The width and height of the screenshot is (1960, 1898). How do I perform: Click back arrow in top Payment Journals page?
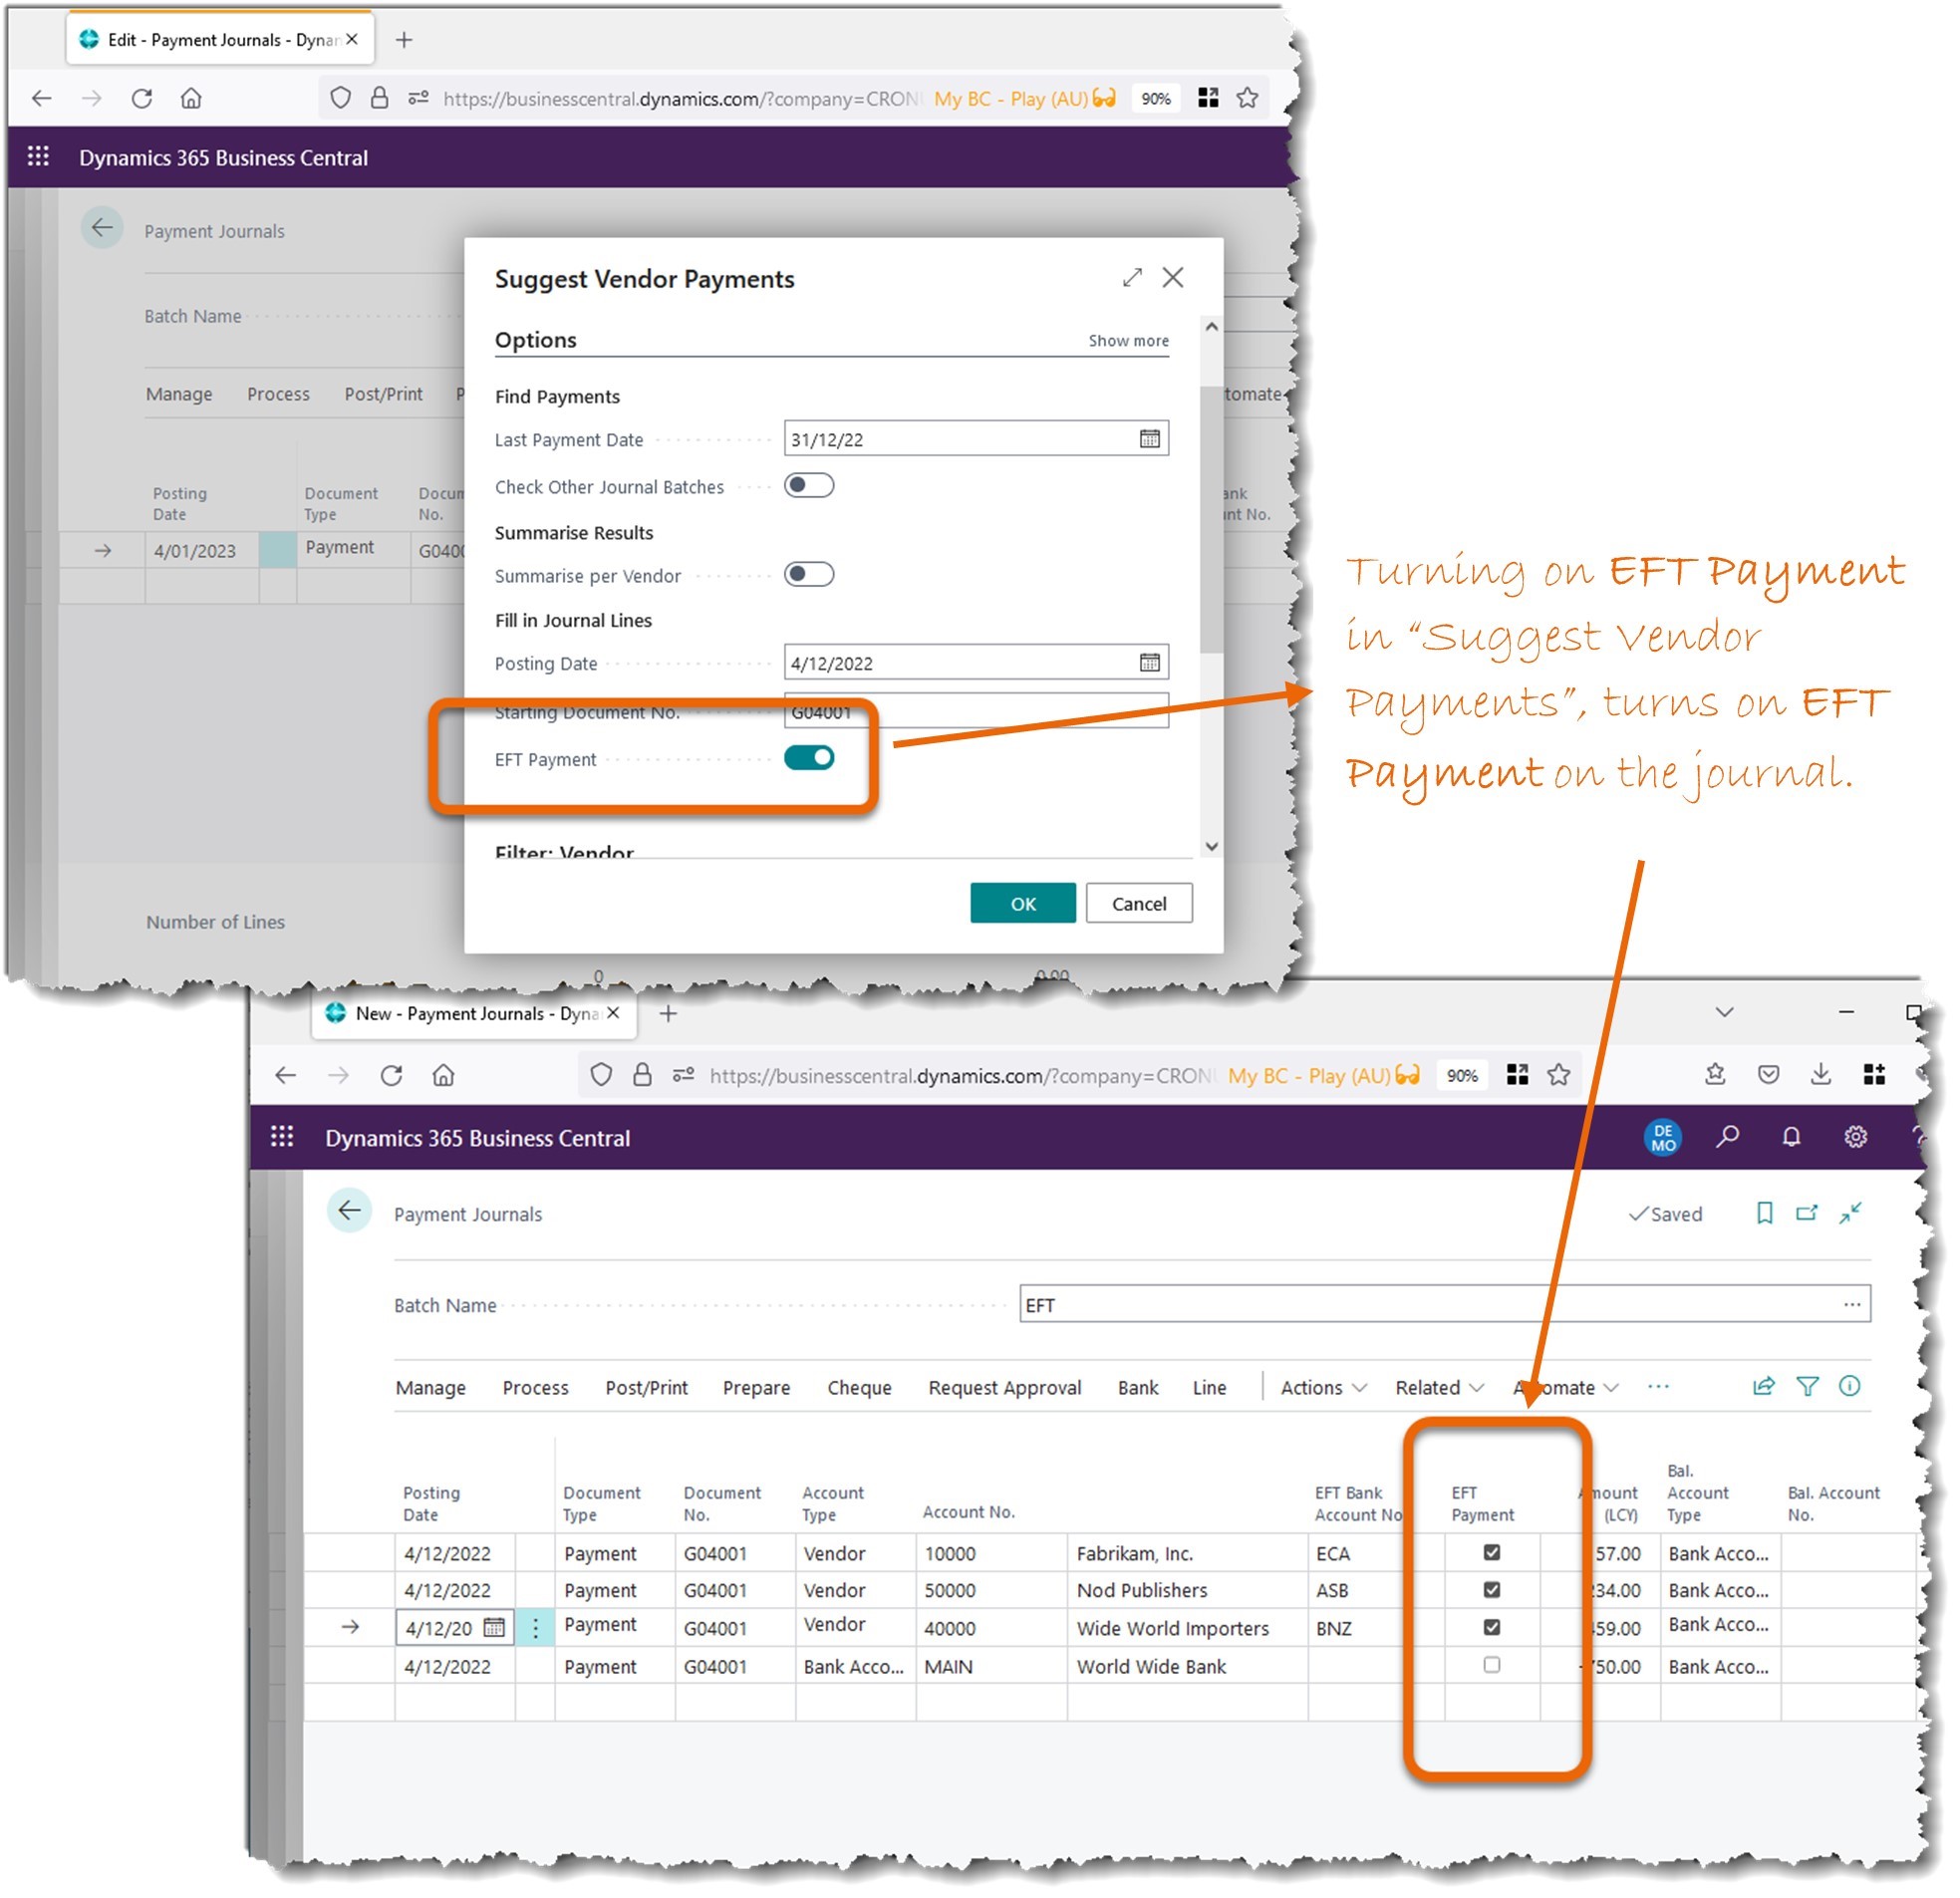click(102, 228)
